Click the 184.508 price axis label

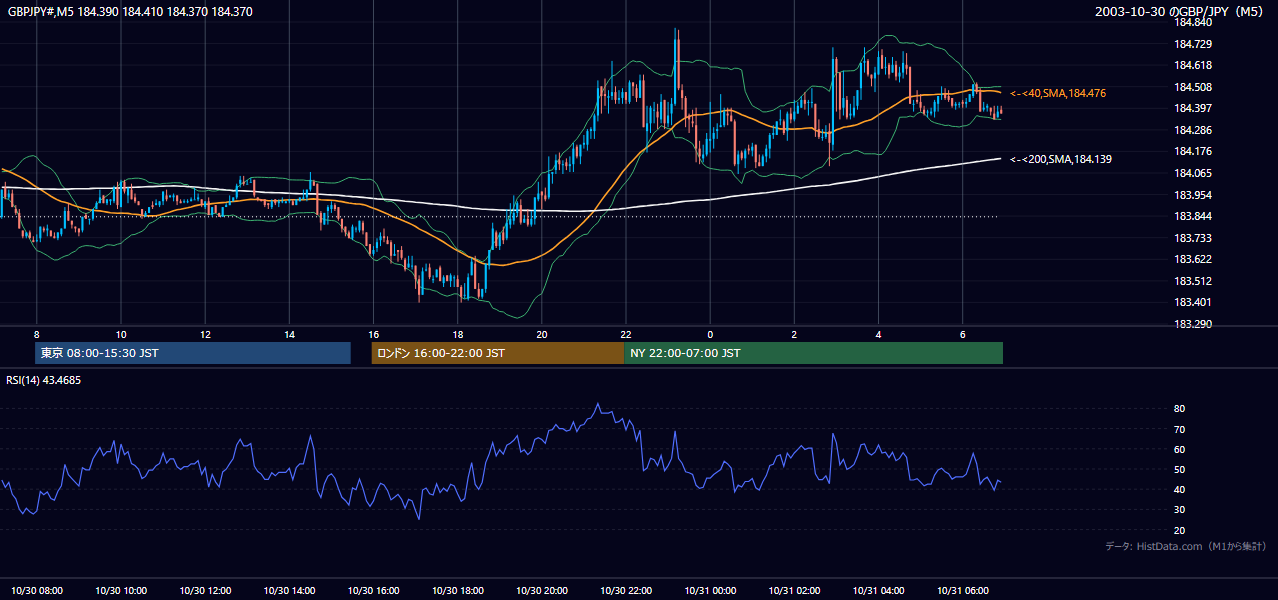click(x=1192, y=87)
